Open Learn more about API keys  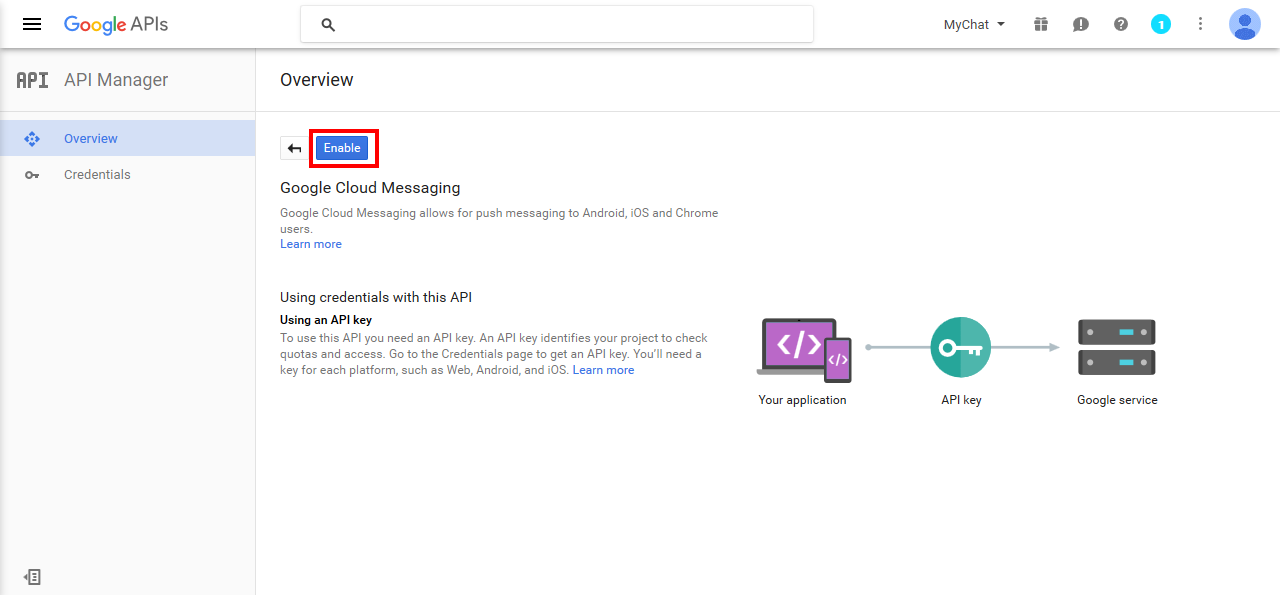pos(603,369)
